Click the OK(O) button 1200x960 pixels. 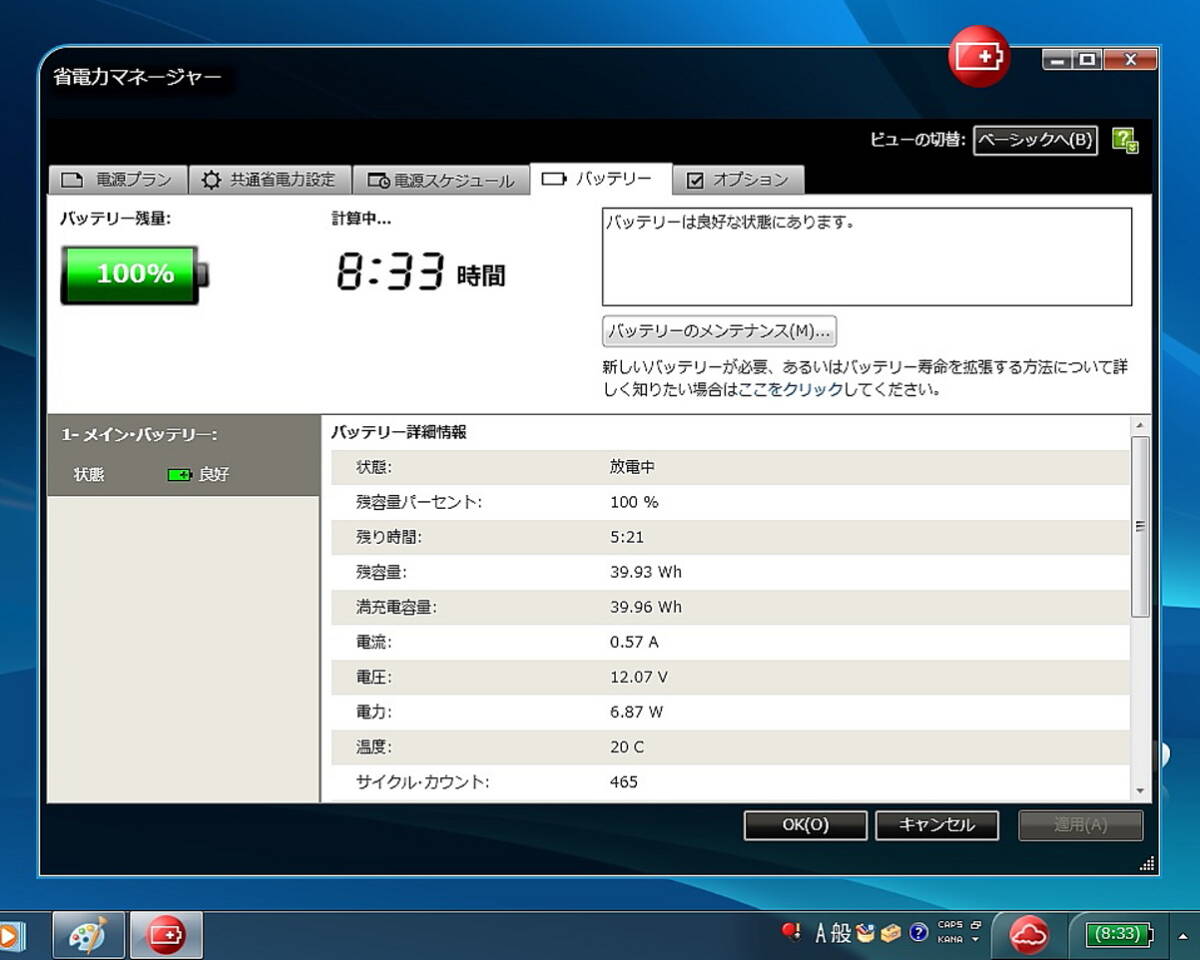click(x=805, y=825)
